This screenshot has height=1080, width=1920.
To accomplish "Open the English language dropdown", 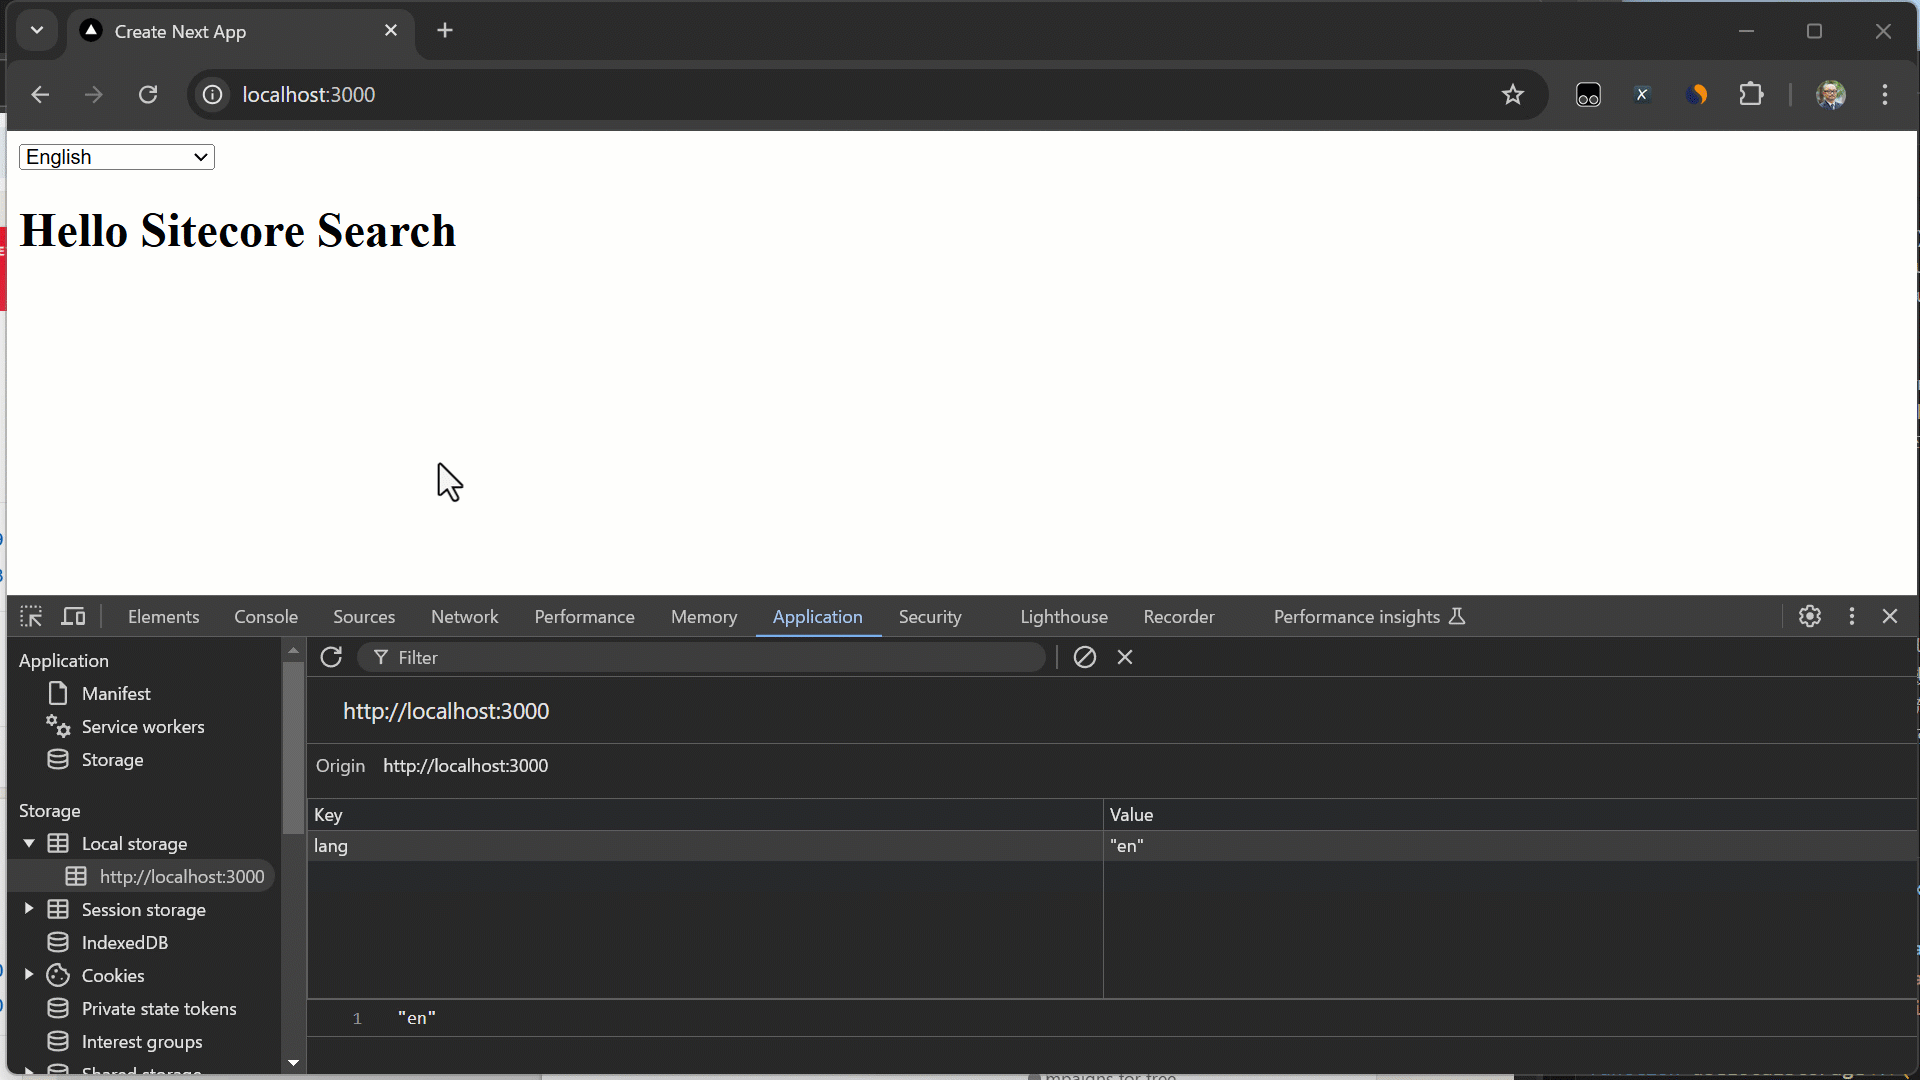I will (117, 157).
